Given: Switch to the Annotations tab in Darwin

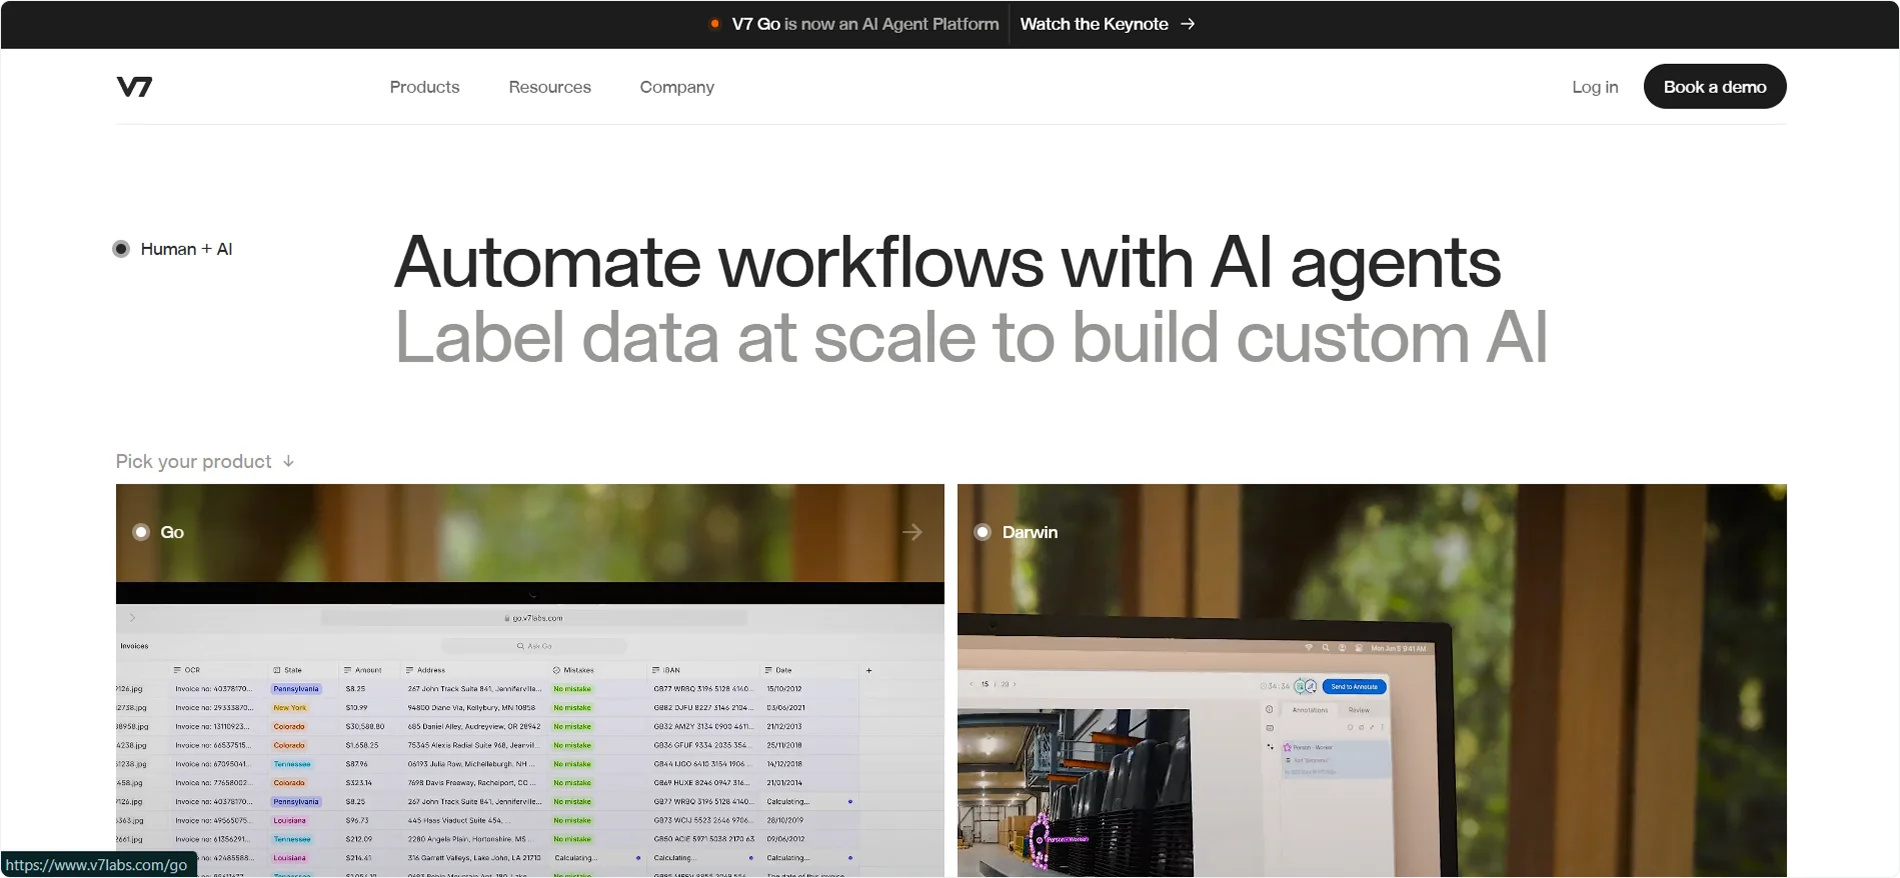Looking at the screenshot, I should 1310,710.
